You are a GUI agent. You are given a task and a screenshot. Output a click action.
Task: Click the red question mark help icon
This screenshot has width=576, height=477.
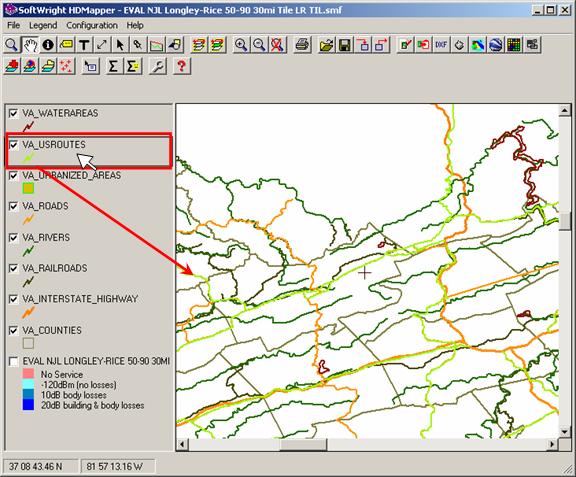click(181, 67)
